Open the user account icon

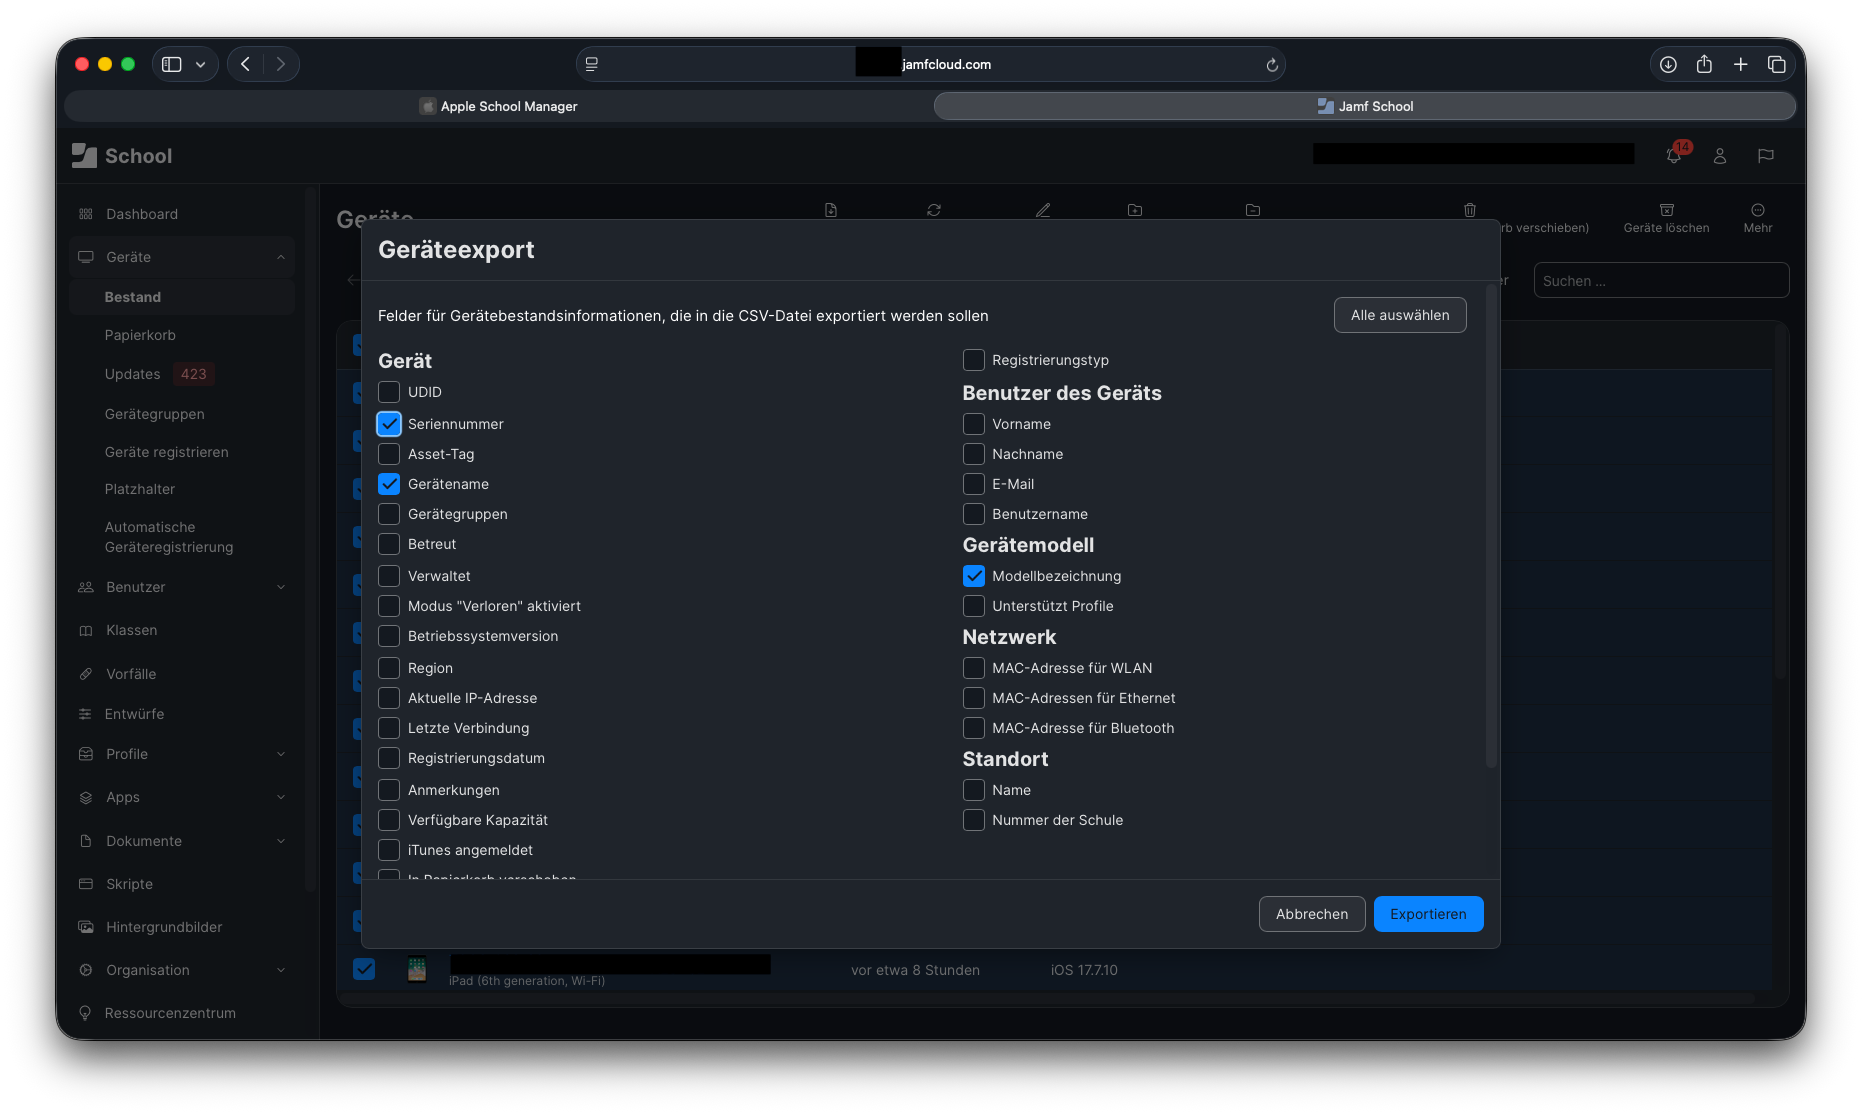pos(1720,156)
